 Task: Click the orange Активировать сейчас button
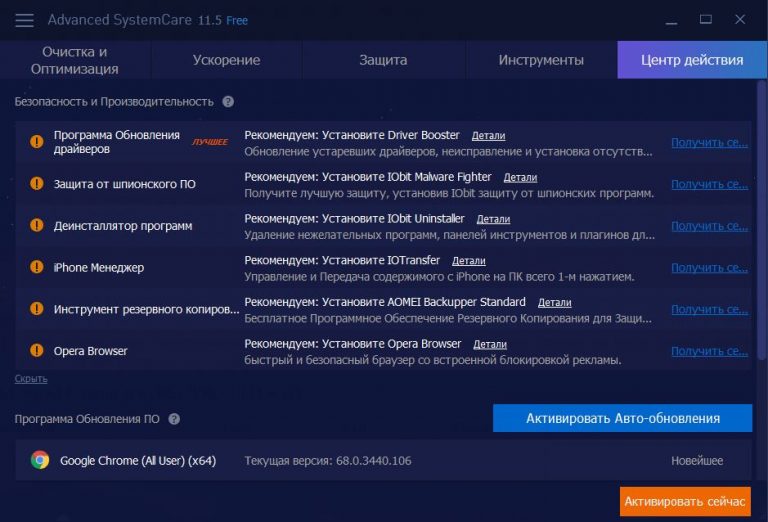(685, 501)
